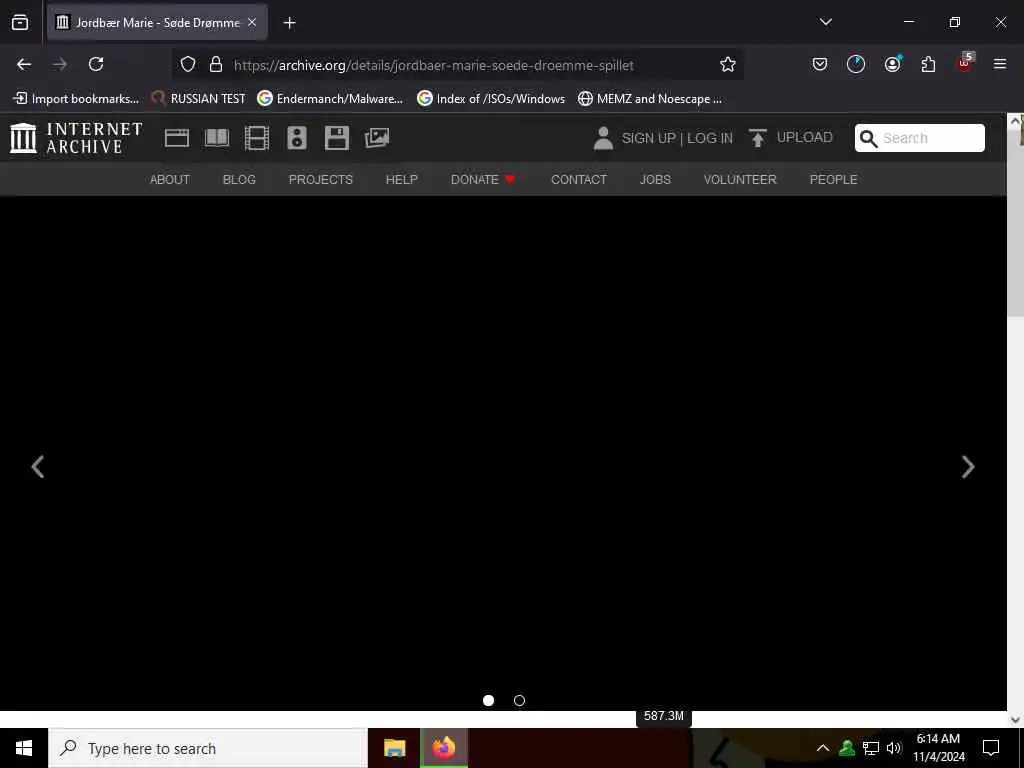
Task: Click the upload arrow icon
Action: coord(758,138)
